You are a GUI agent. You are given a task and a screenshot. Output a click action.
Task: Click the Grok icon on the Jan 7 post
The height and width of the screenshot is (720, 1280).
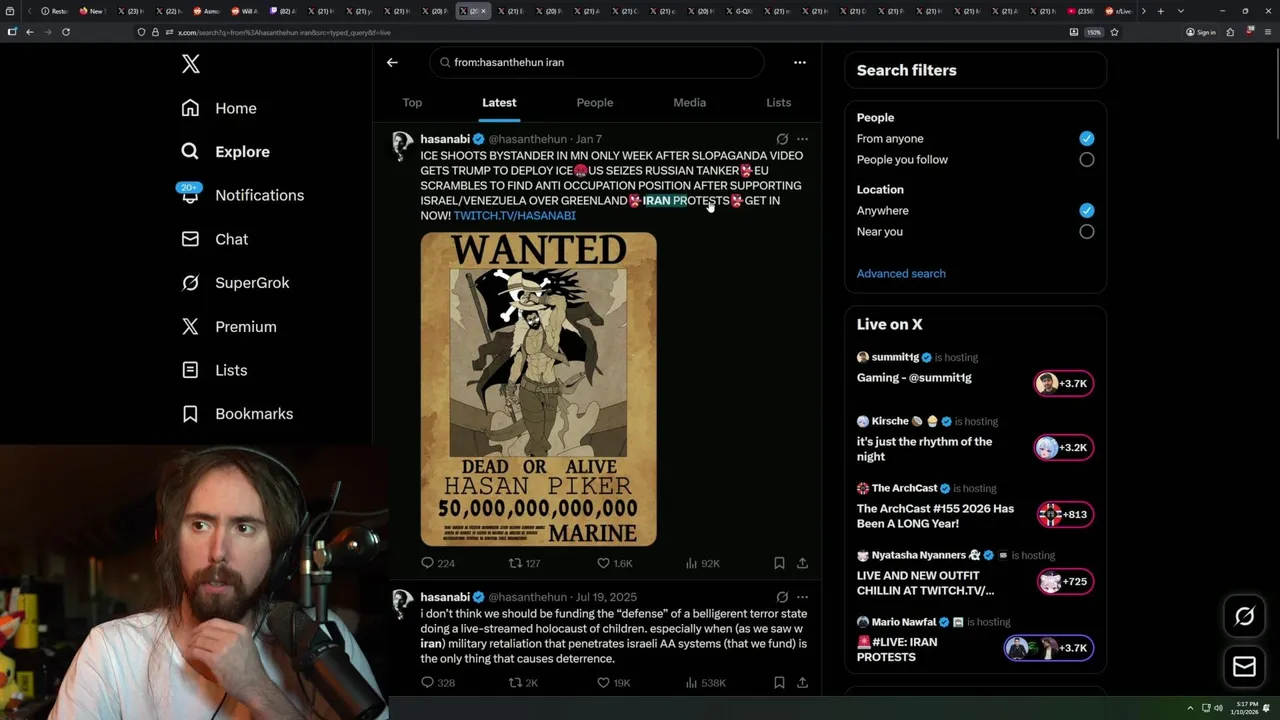click(x=782, y=139)
